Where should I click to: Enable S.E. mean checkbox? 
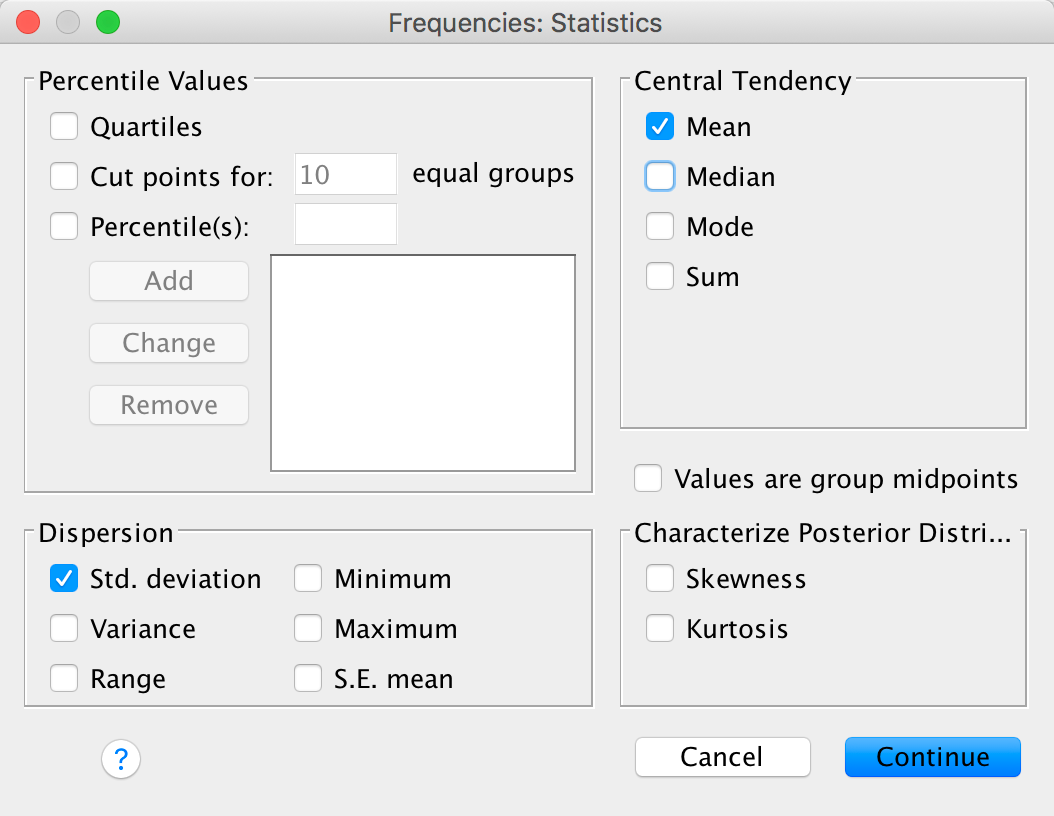[x=308, y=679]
